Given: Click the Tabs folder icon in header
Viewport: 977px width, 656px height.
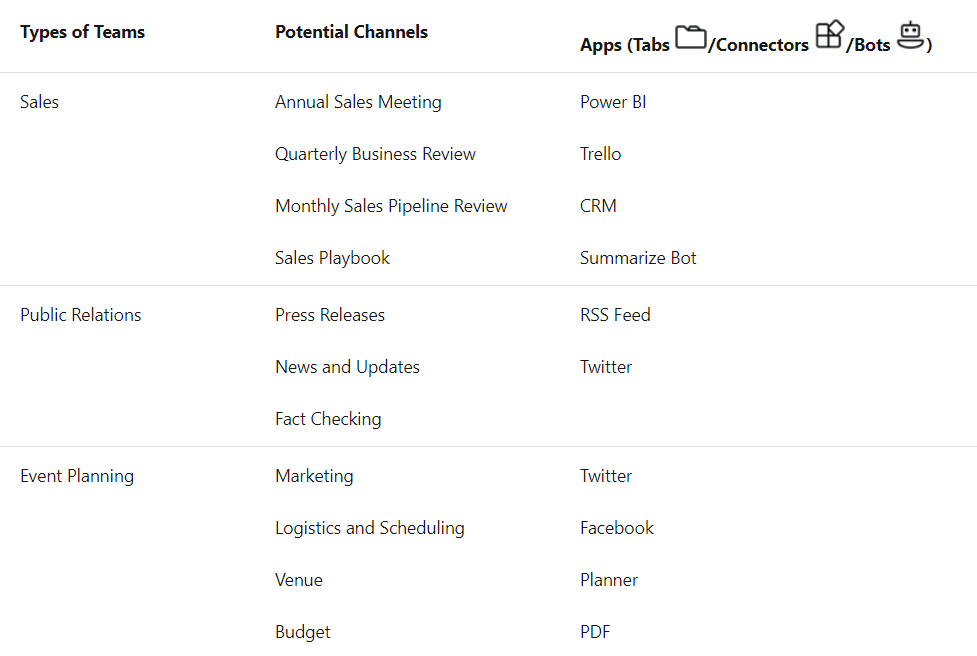Looking at the screenshot, I should coord(690,38).
